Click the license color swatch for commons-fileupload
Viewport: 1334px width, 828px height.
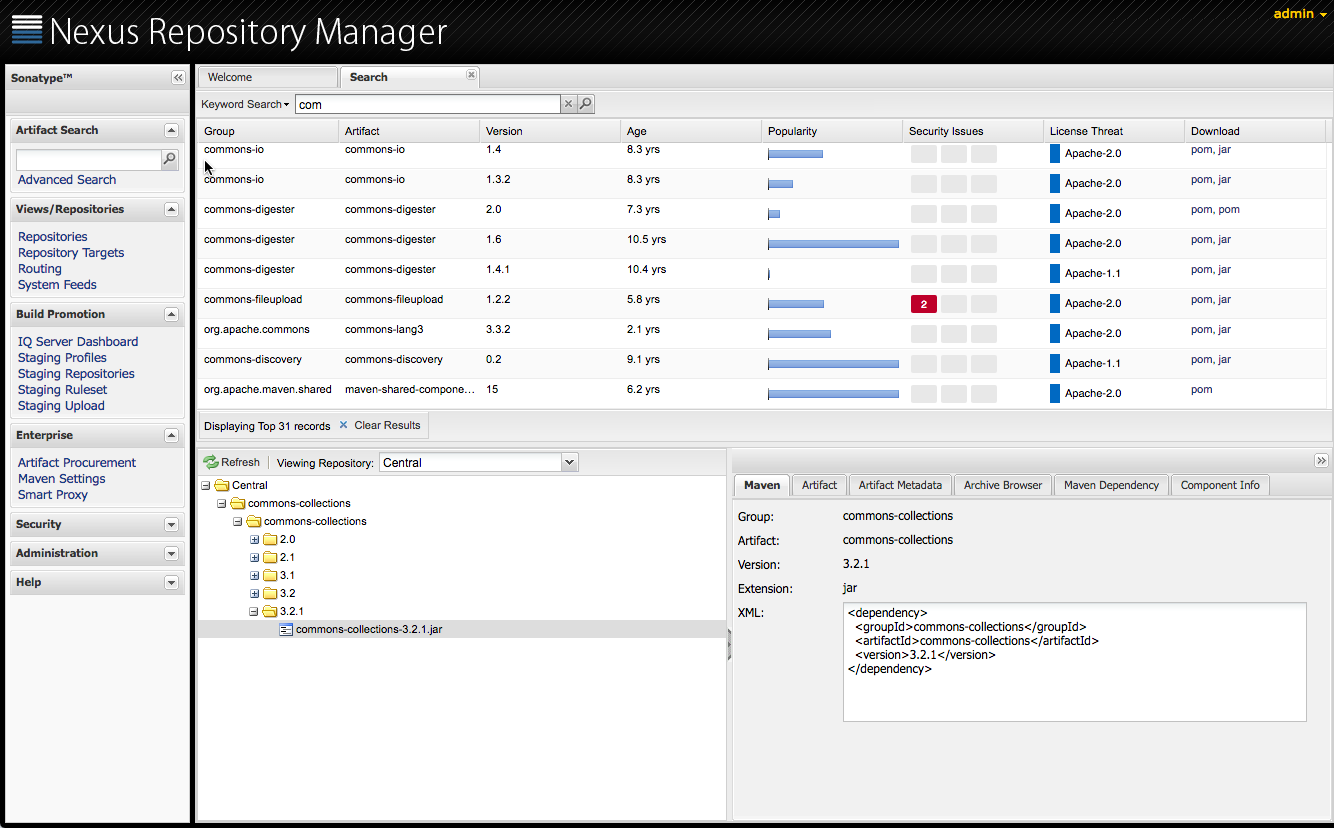click(1054, 303)
